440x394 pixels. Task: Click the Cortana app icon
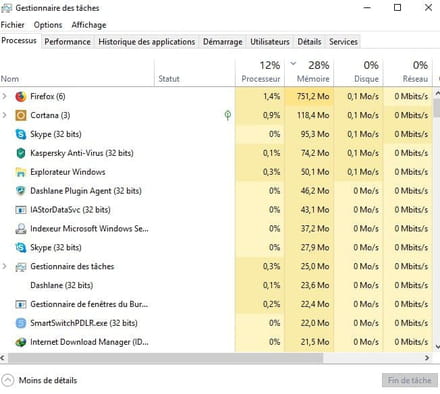tap(21, 115)
